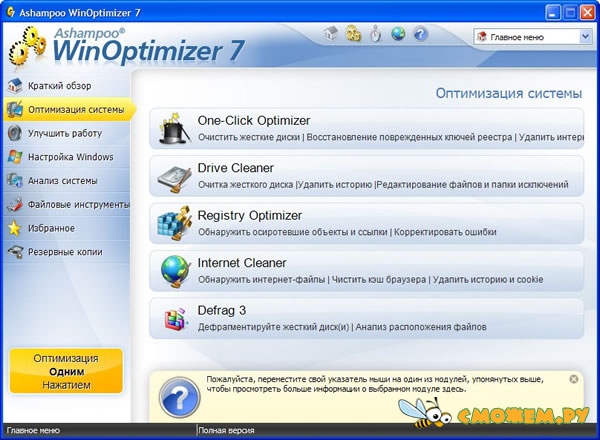The height and width of the screenshot is (440, 600).
Task: Click the Оптимизация Одним Нажатием button
Action: (66, 371)
